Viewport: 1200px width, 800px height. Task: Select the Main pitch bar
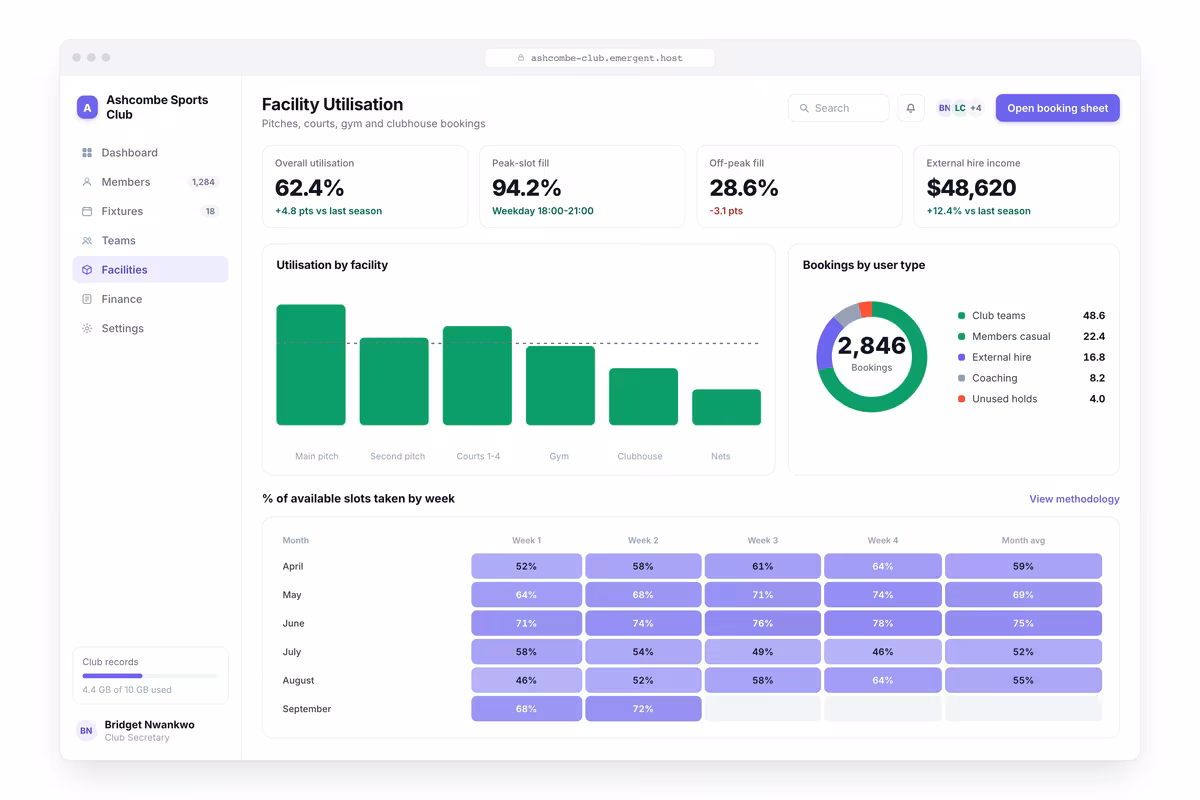[311, 365]
